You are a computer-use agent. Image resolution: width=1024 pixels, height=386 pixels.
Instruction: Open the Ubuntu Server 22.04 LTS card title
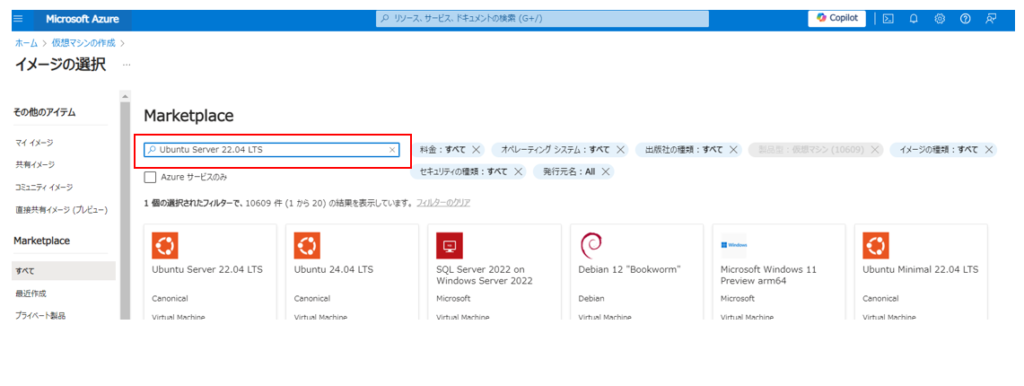click(x=208, y=269)
